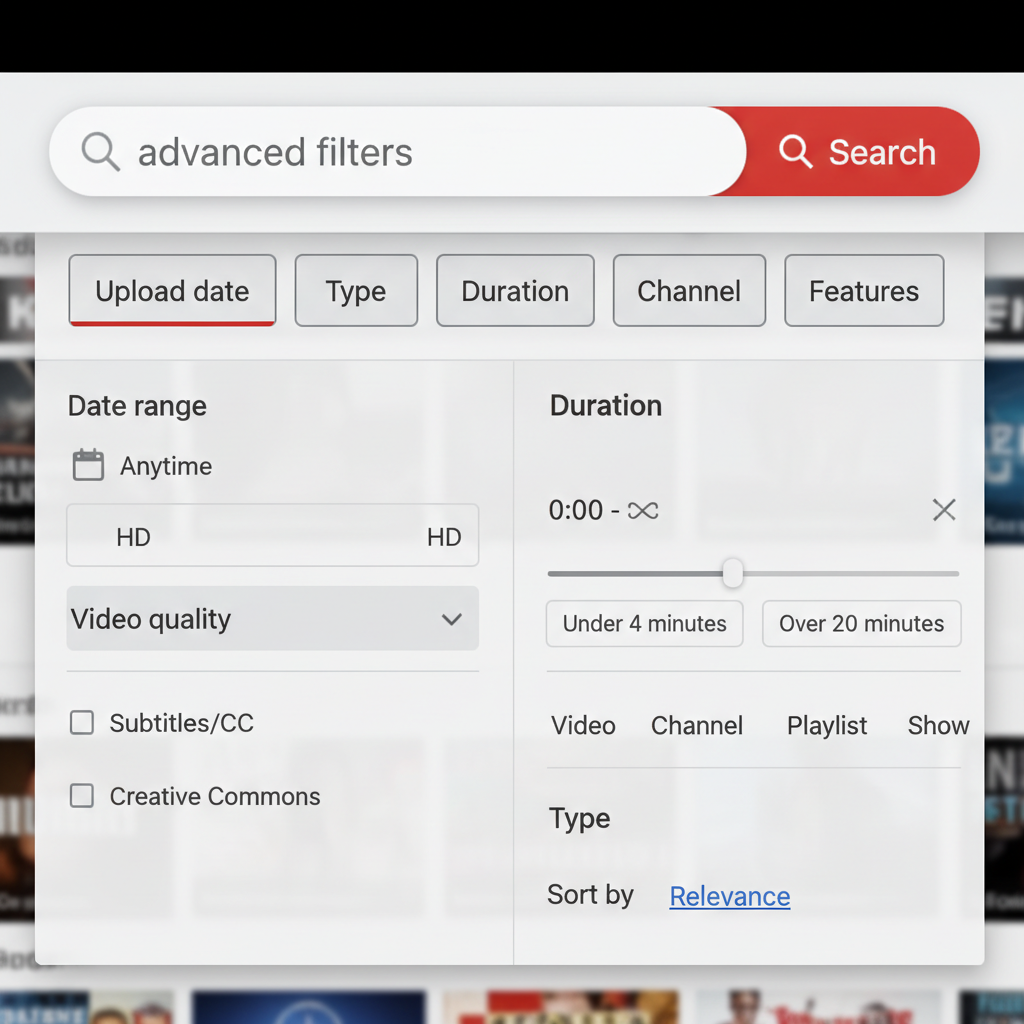Click the magnifier icon in search field

[x=100, y=153]
